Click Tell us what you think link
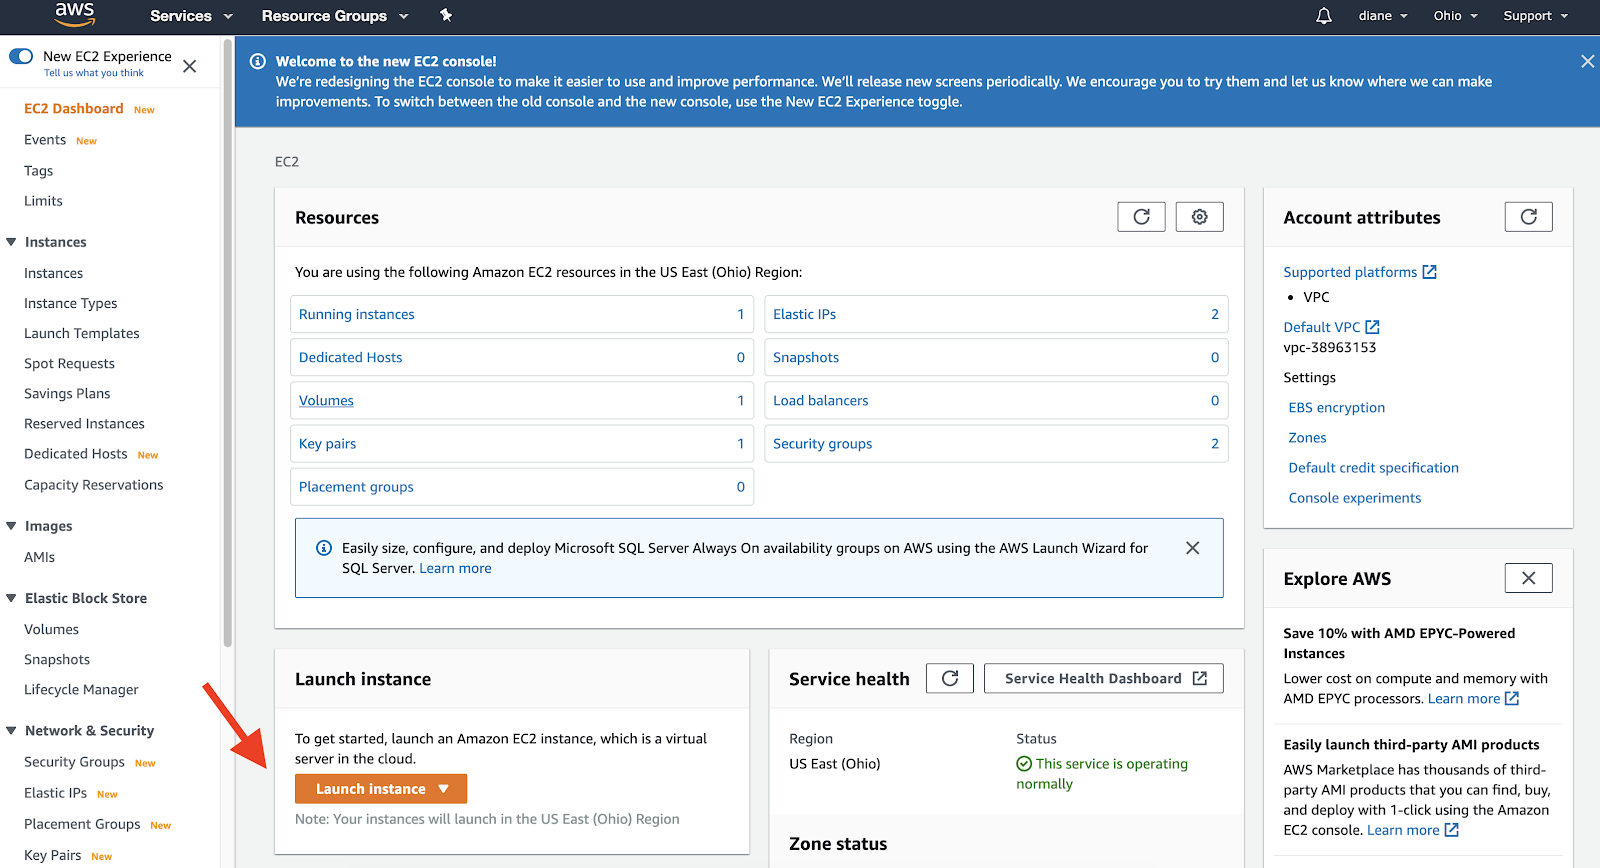 coord(94,73)
